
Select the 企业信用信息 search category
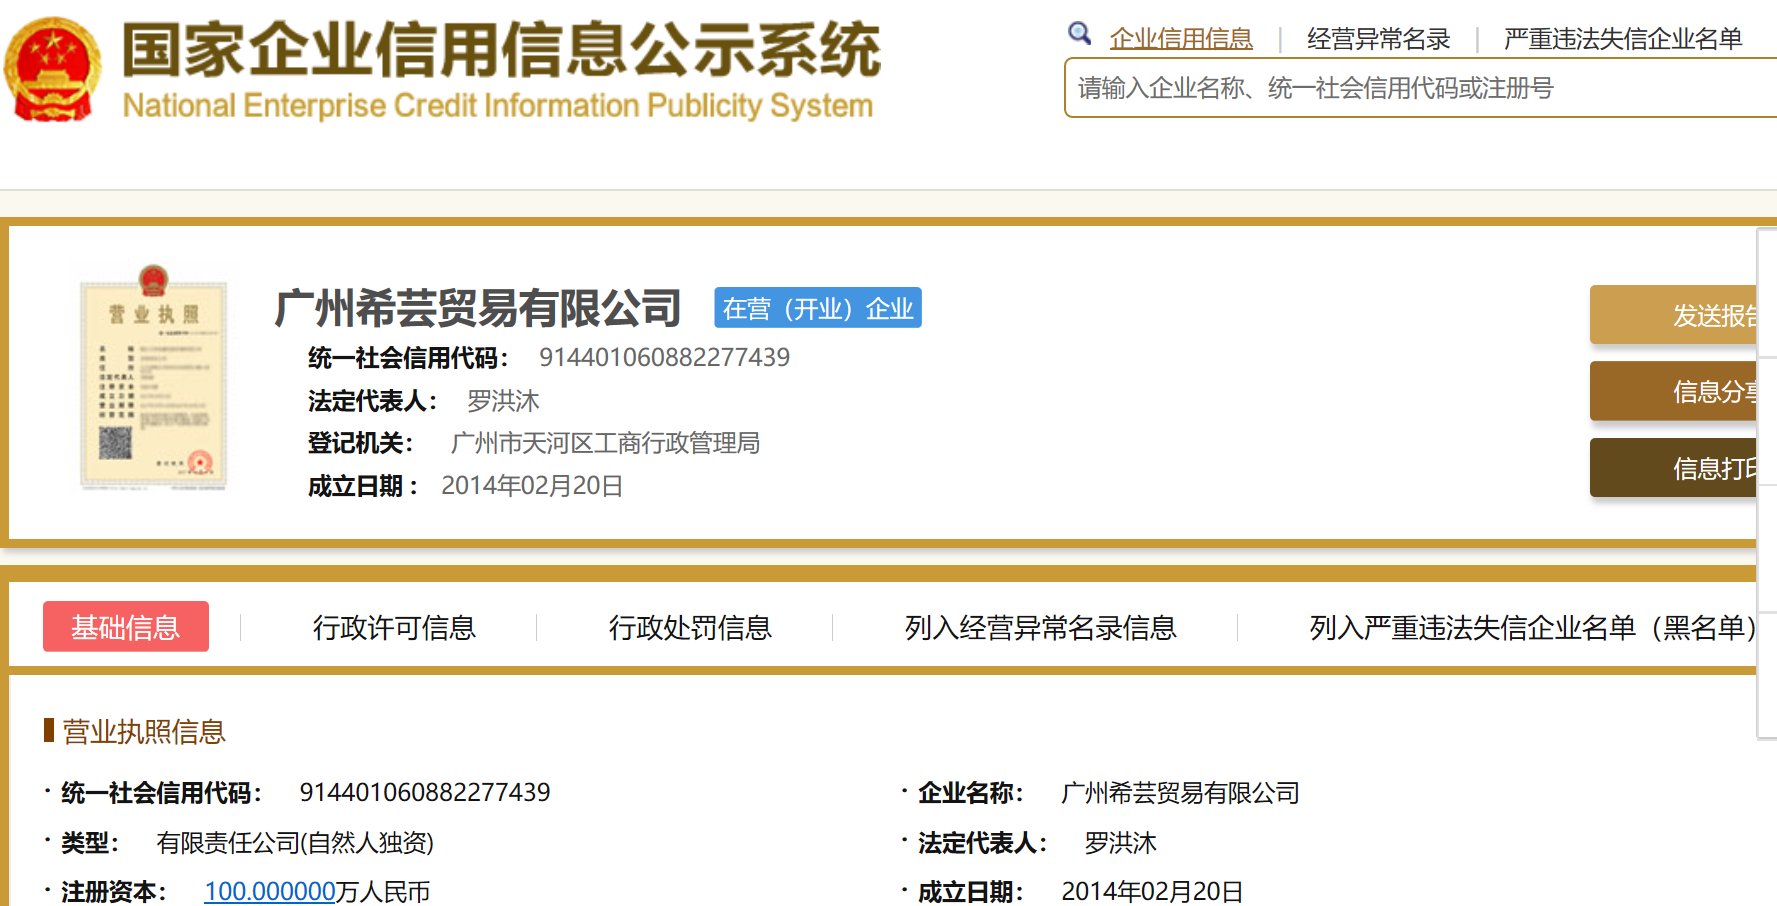(x=1180, y=39)
